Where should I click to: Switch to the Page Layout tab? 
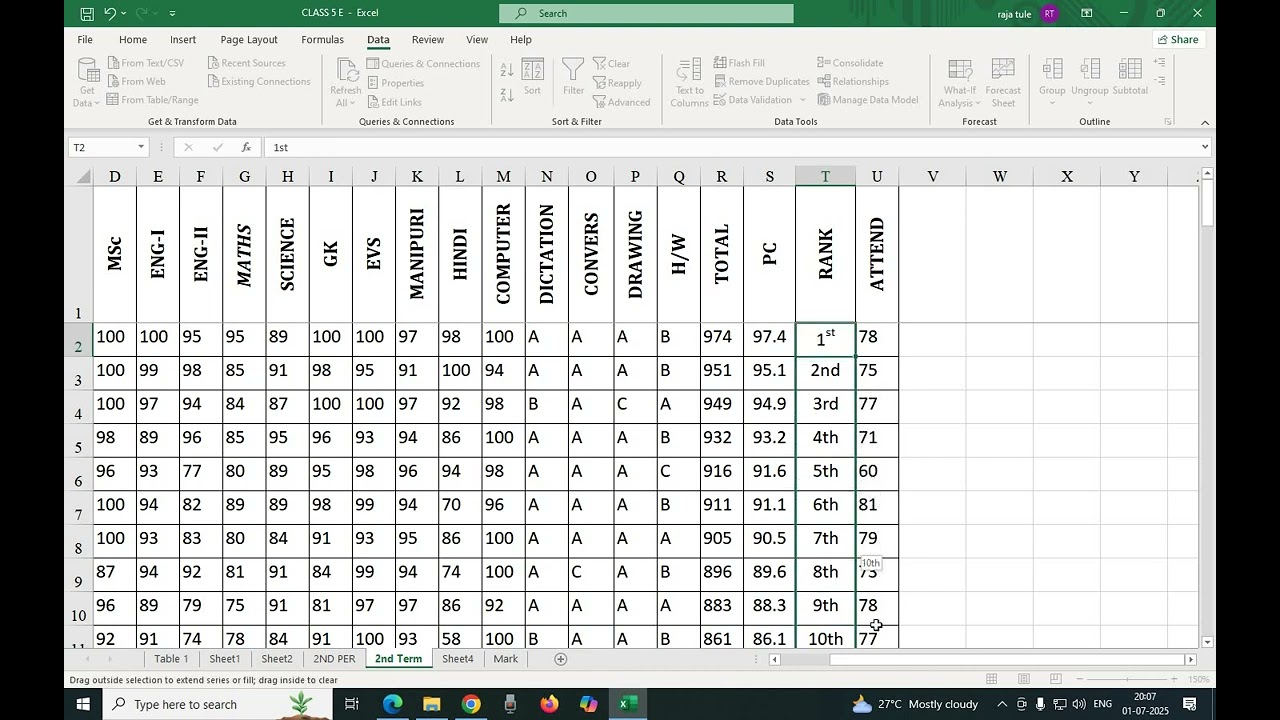[x=249, y=39]
